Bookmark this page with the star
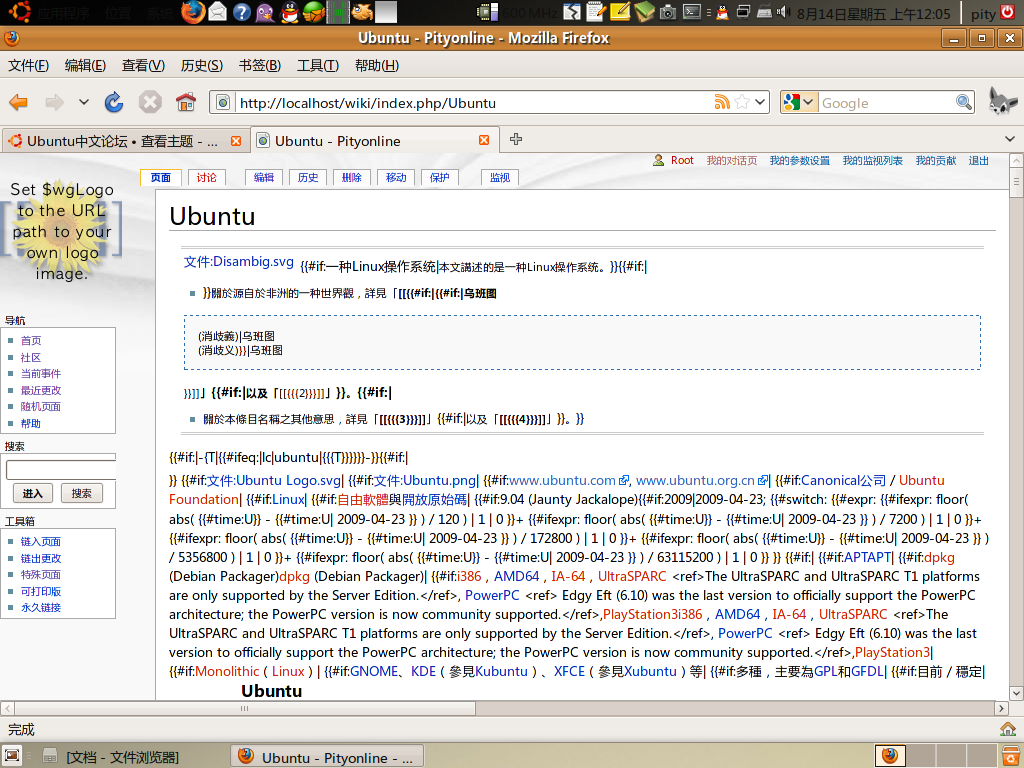 click(742, 102)
